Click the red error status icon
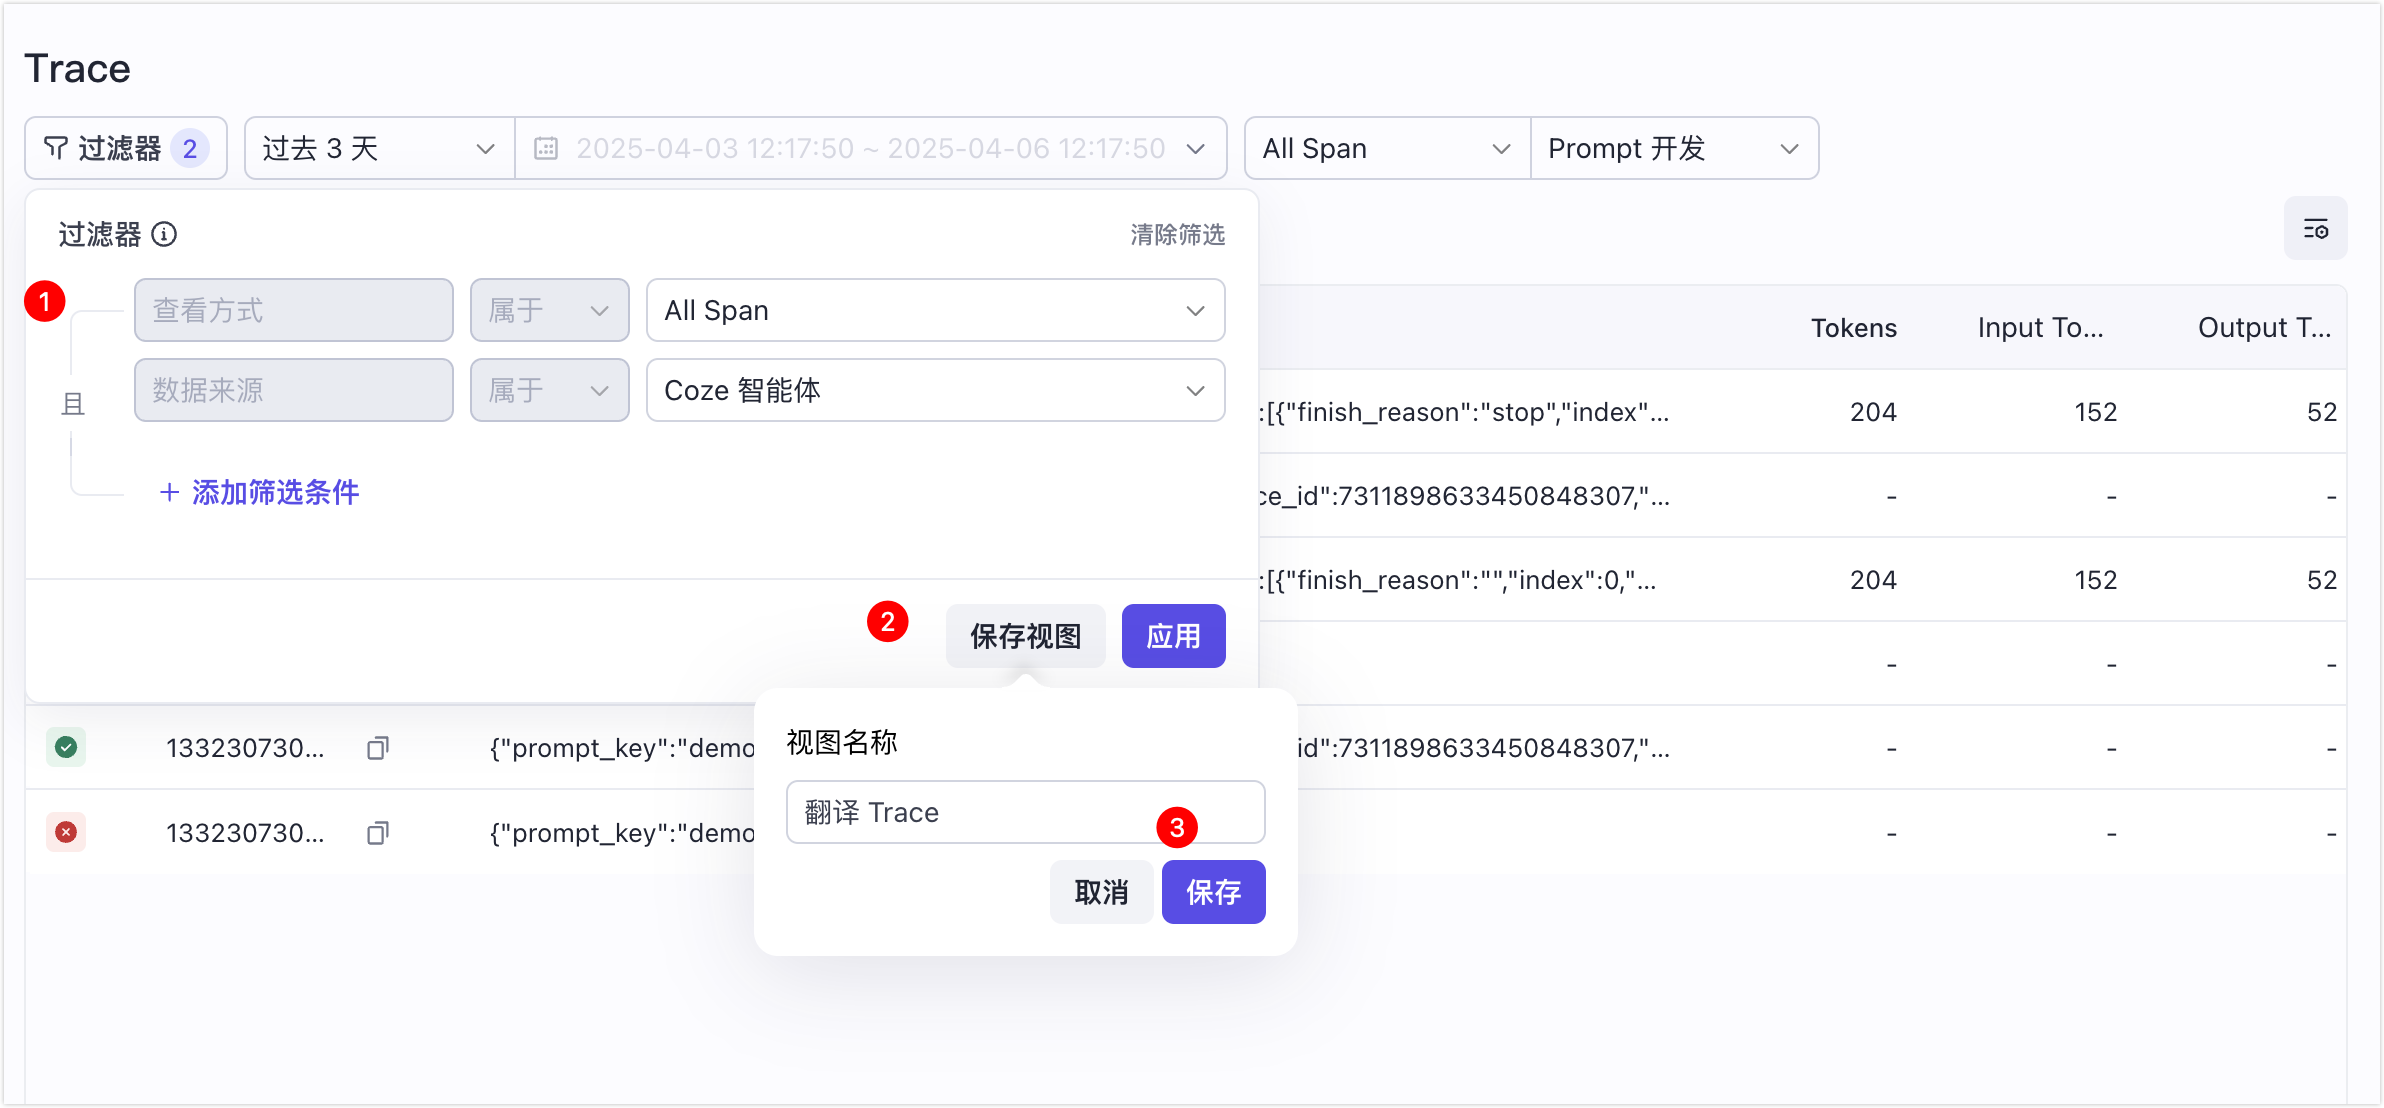This screenshot has width=2384, height=1108. coord(66,832)
